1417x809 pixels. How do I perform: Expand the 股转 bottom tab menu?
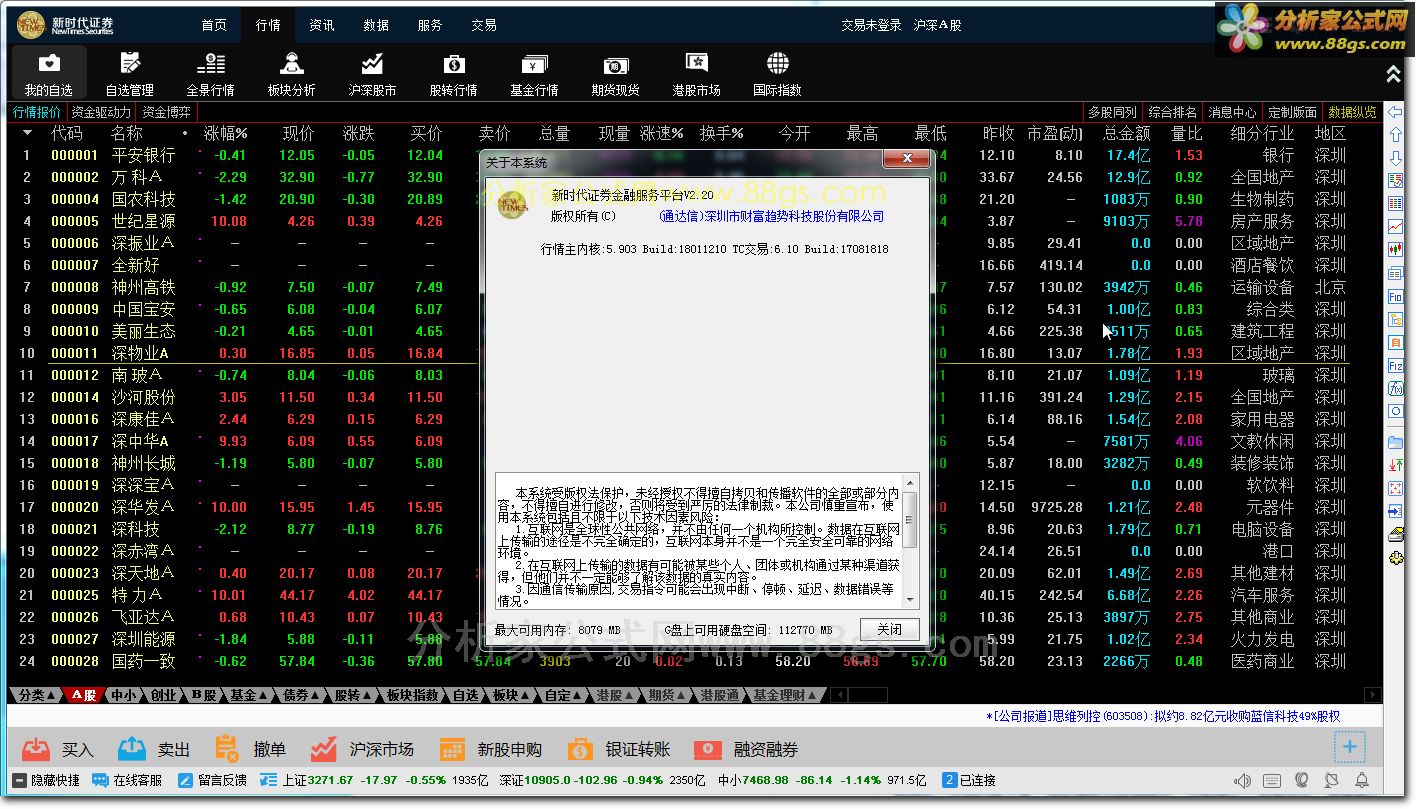(x=352, y=695)
